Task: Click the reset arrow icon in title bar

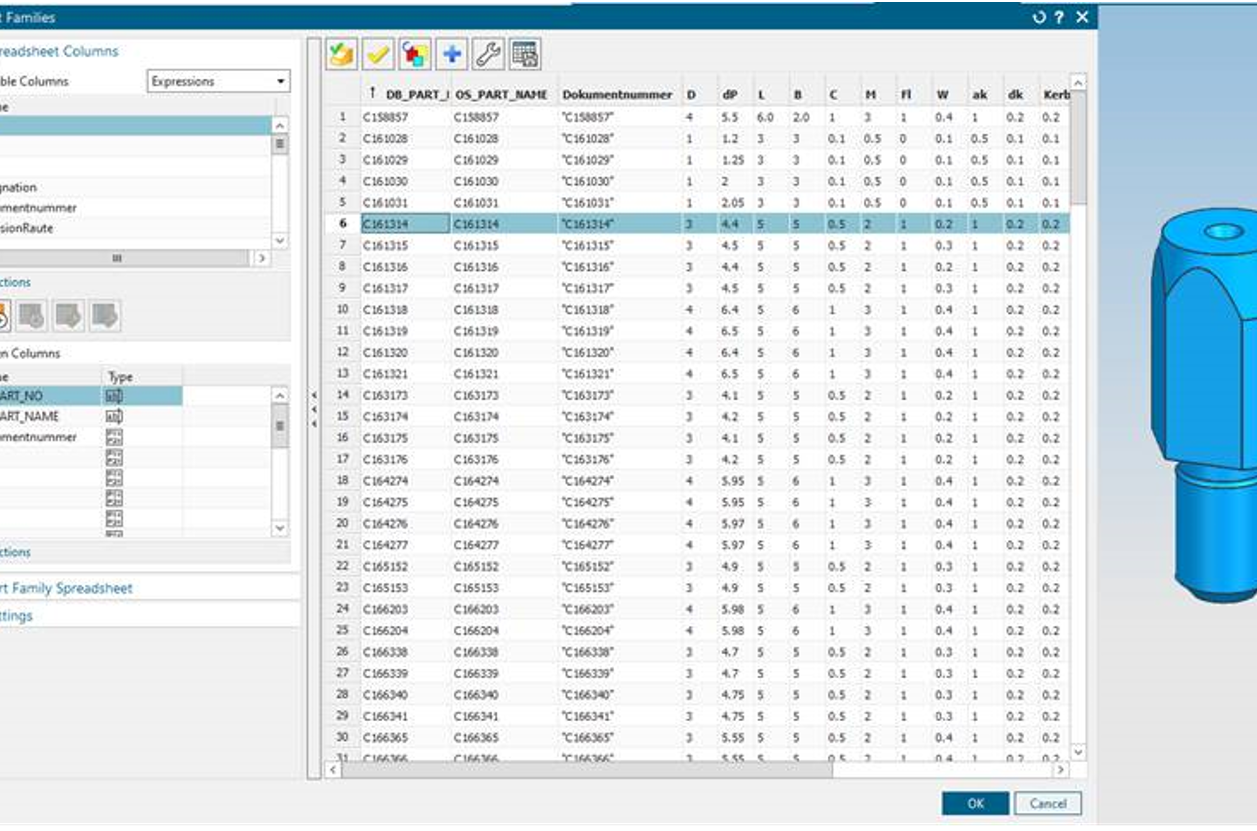Action: pos(1039,17)
